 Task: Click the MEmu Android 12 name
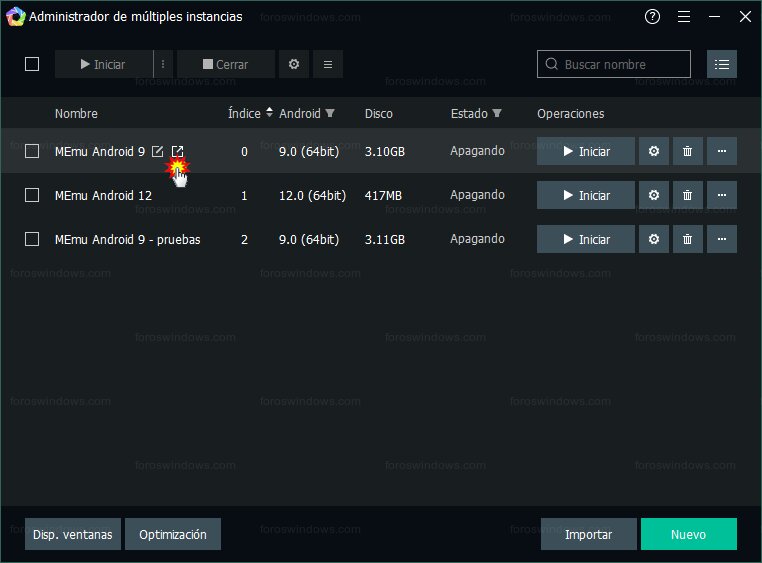tap(104, 195)
